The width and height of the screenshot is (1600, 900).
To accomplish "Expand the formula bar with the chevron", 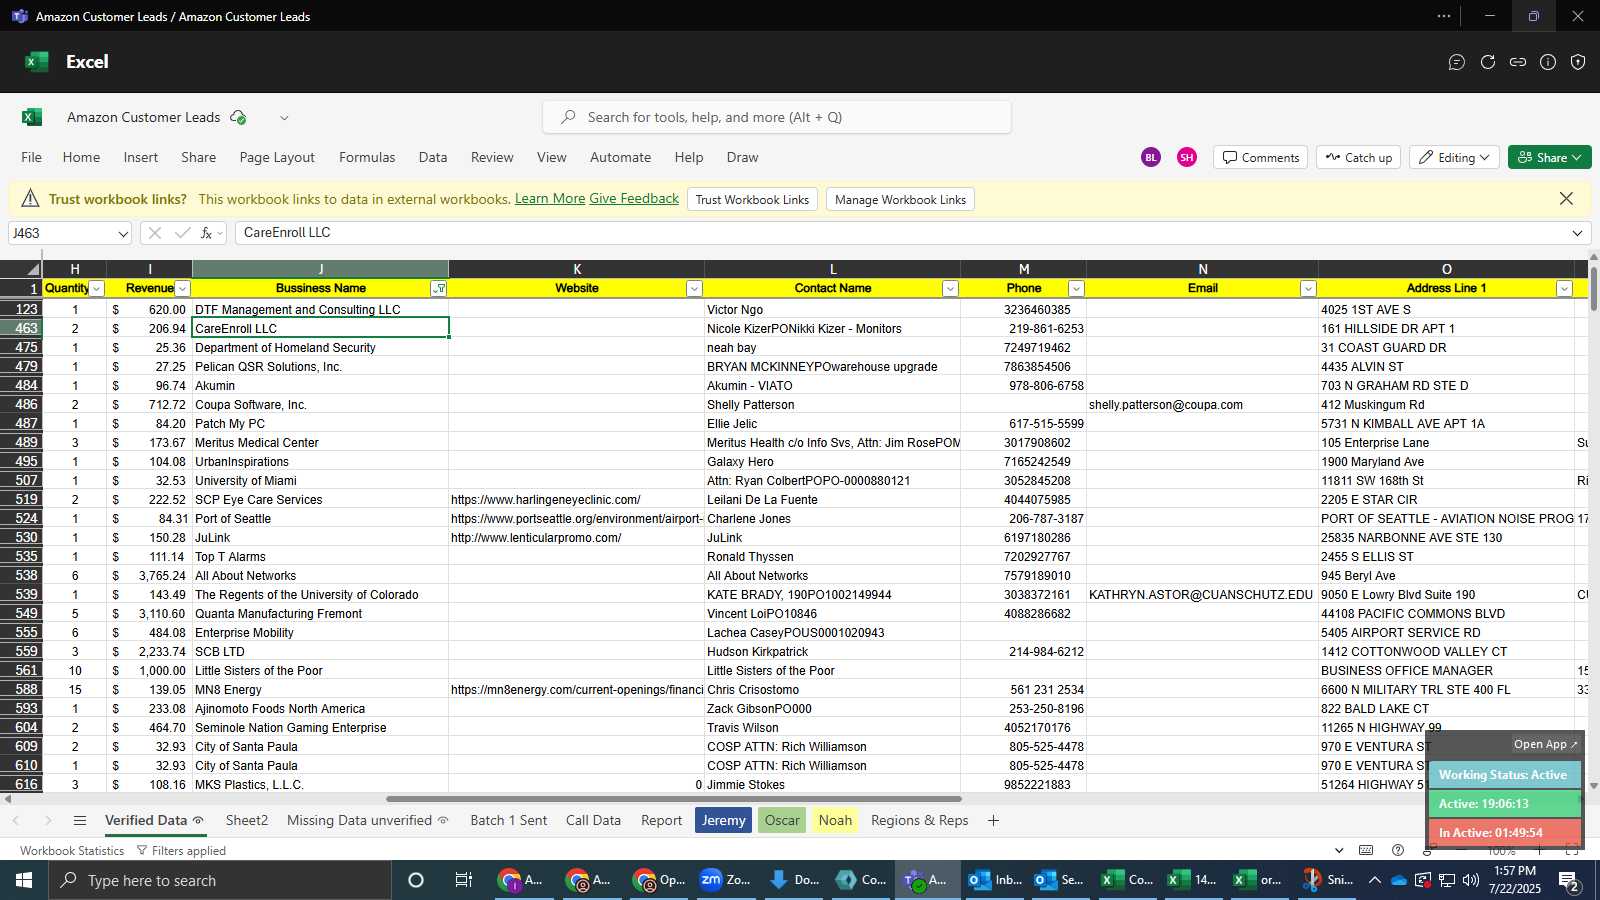I will (x=1577, y=233).
